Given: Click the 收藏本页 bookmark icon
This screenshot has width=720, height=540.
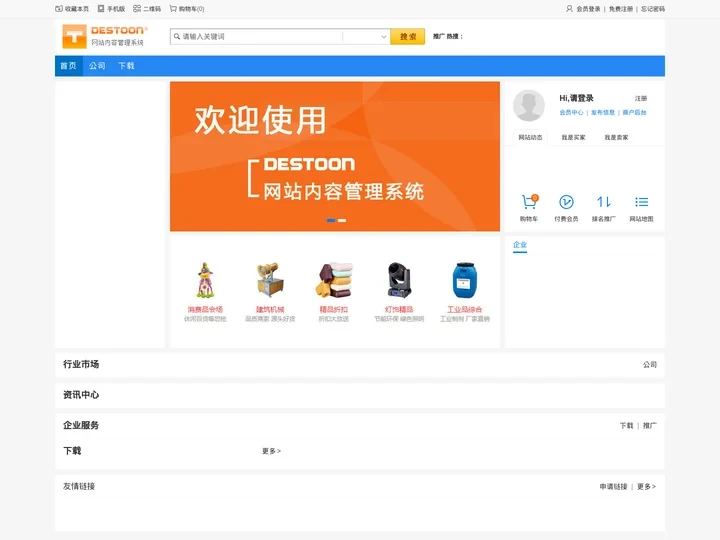Looking at the screenshot, I should click(59, 9).
